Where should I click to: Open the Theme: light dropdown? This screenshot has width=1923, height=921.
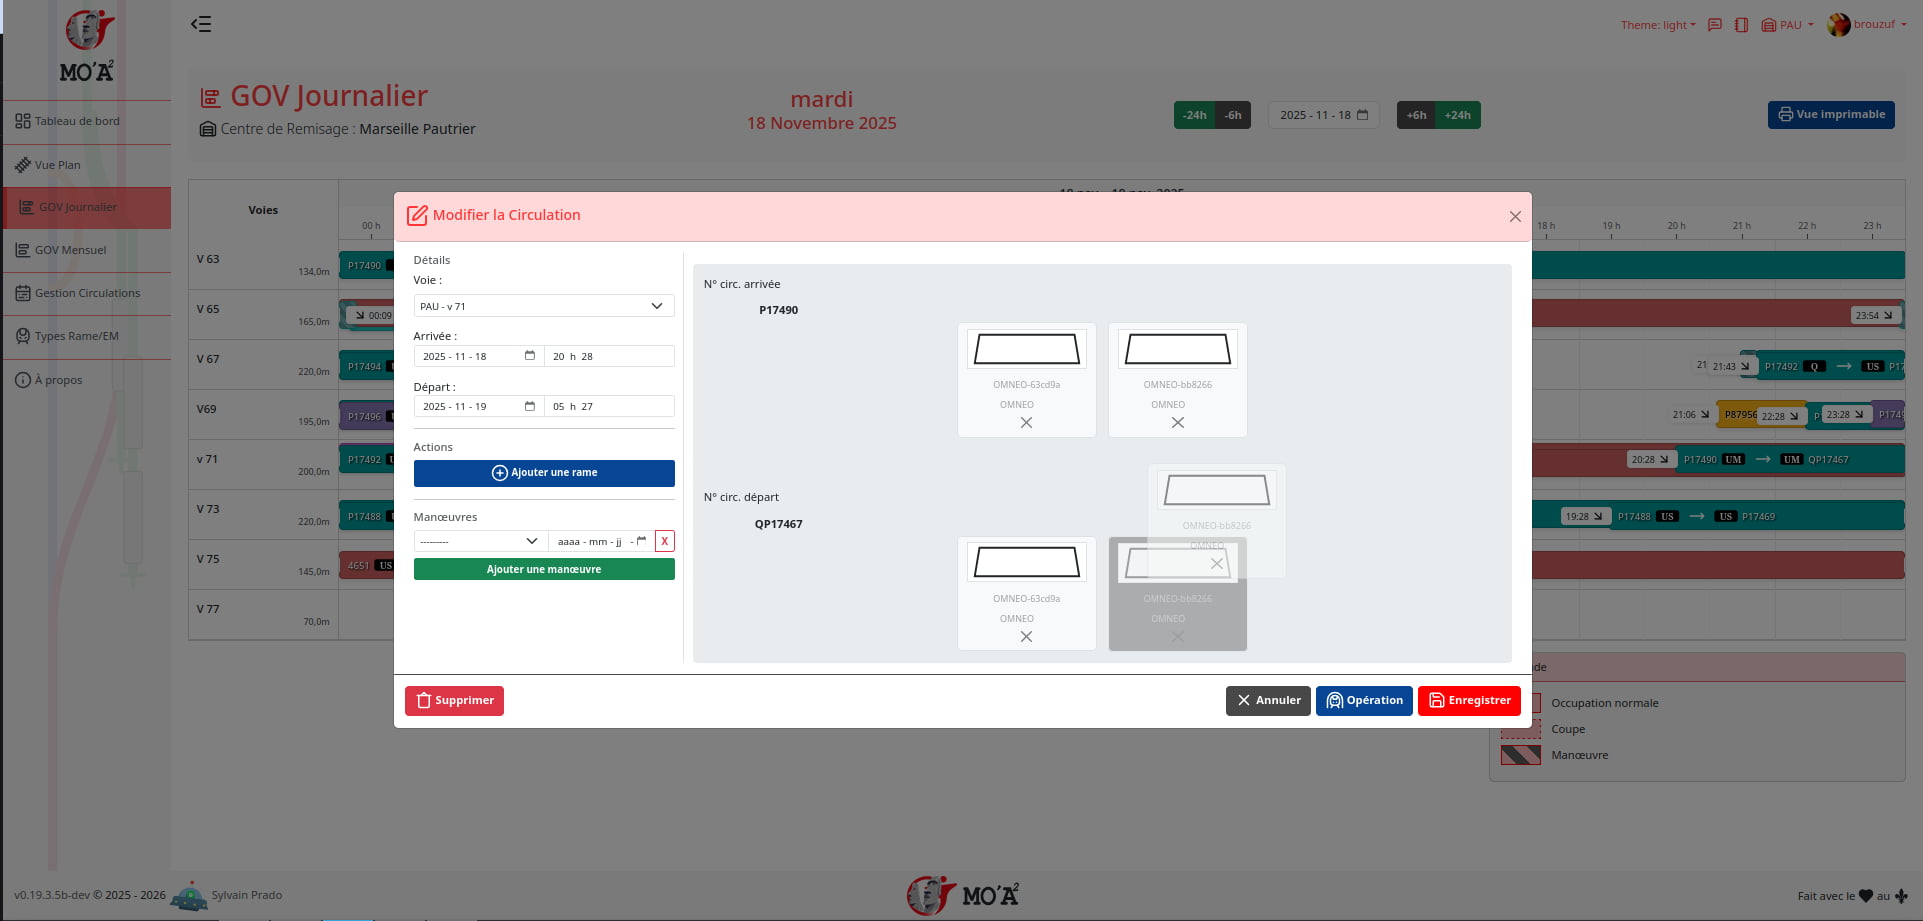pyautogui.click(x=1657, y=25)
